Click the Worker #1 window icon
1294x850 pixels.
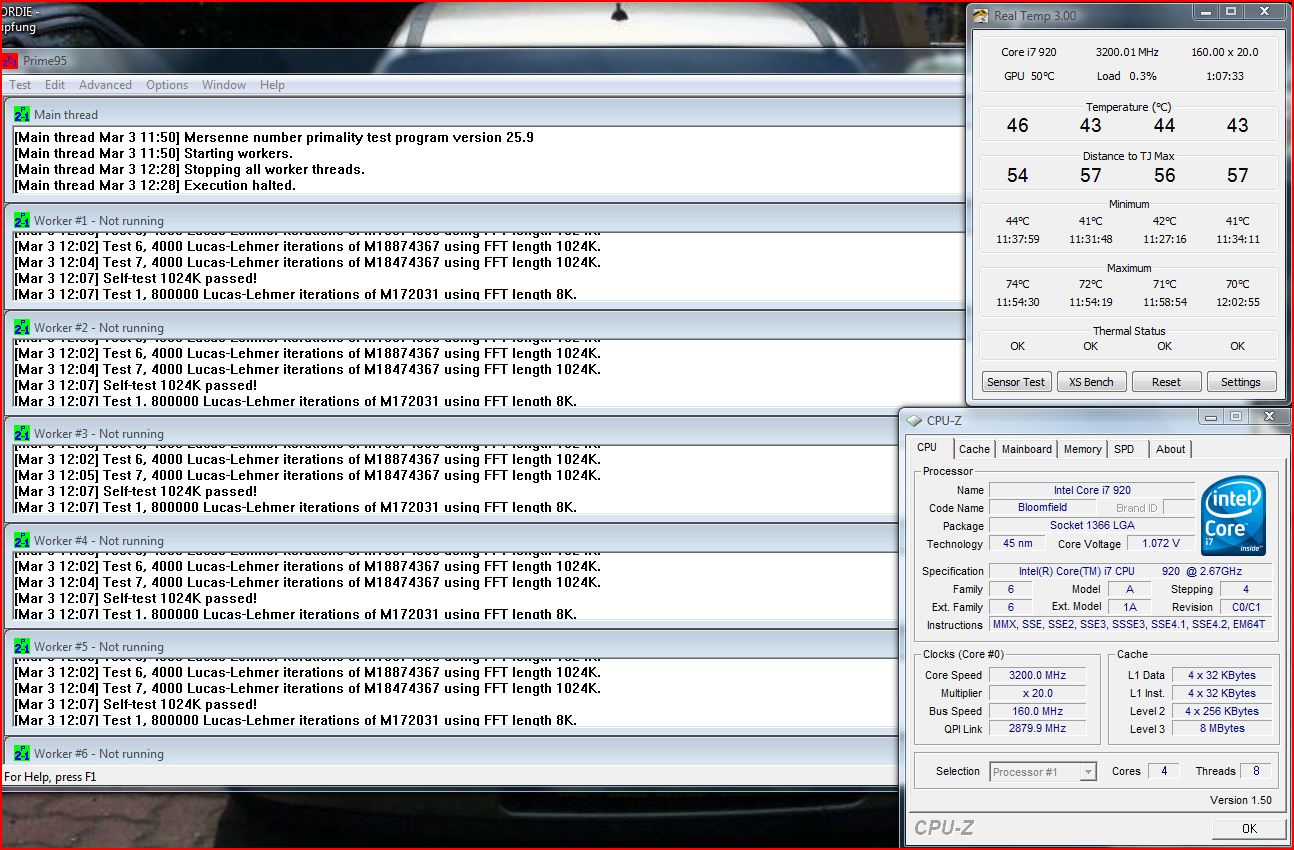click(x=22, y=220)
